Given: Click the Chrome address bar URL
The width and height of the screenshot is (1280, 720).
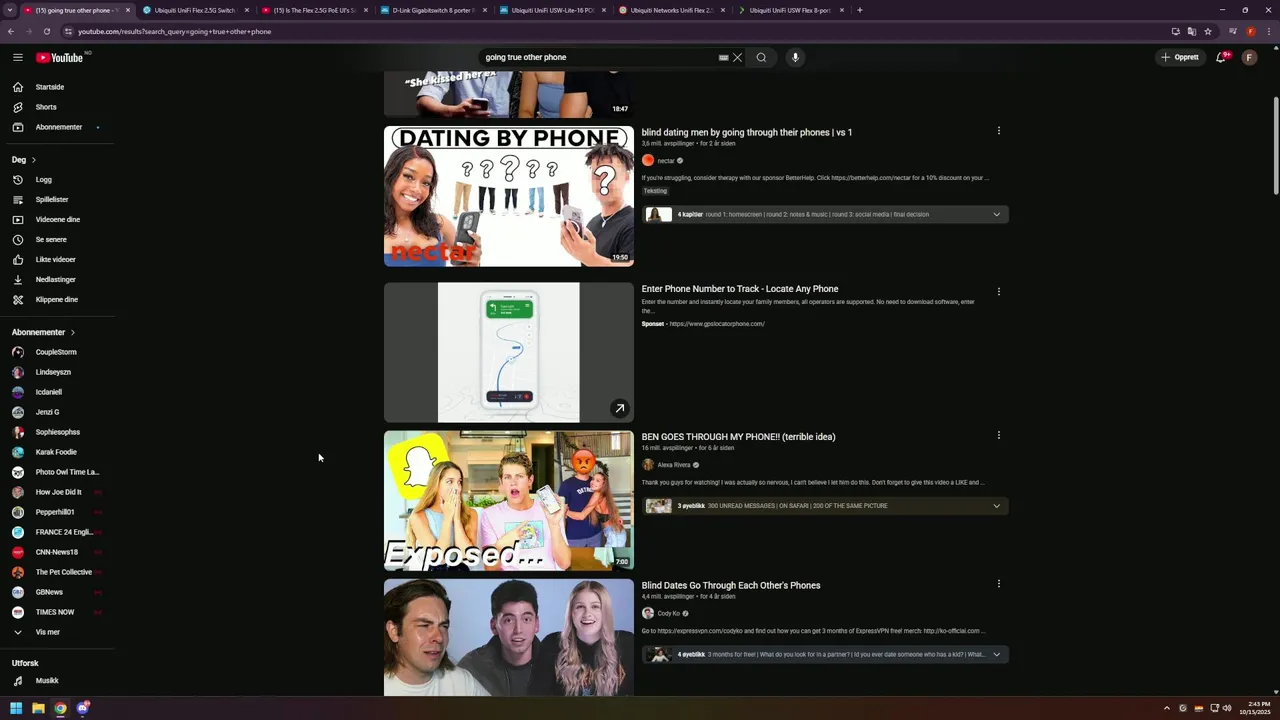Looking at the screenshot, I should [x=174, y=31].
